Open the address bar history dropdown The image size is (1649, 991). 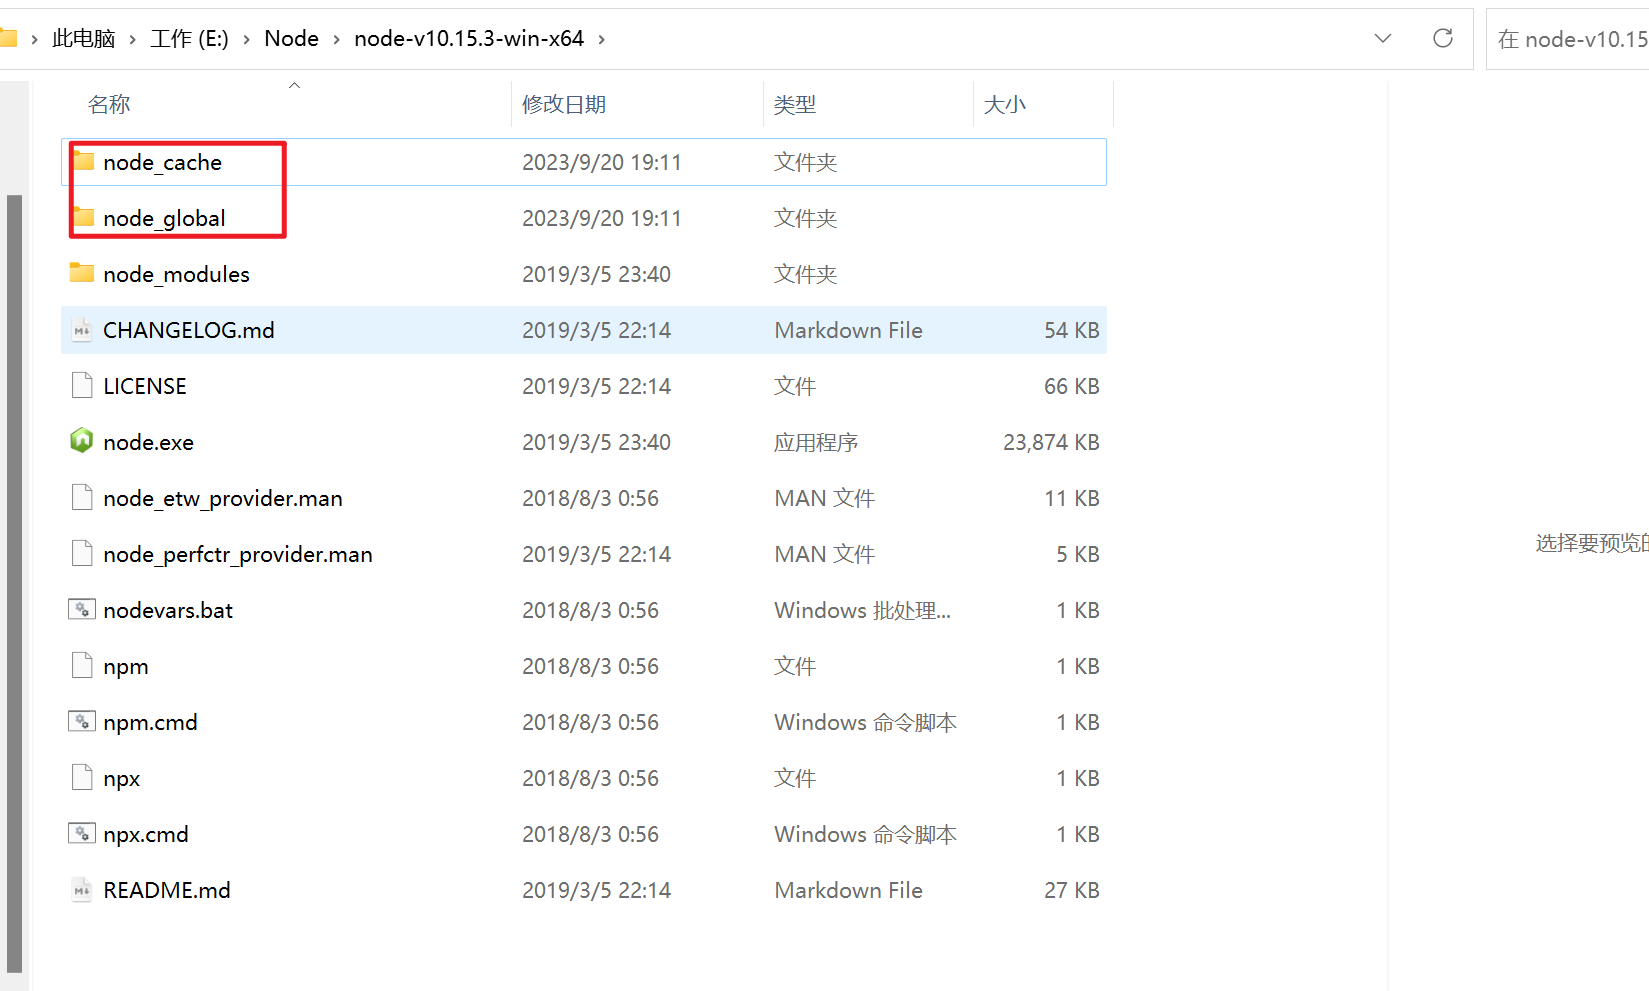(1383, 38)
